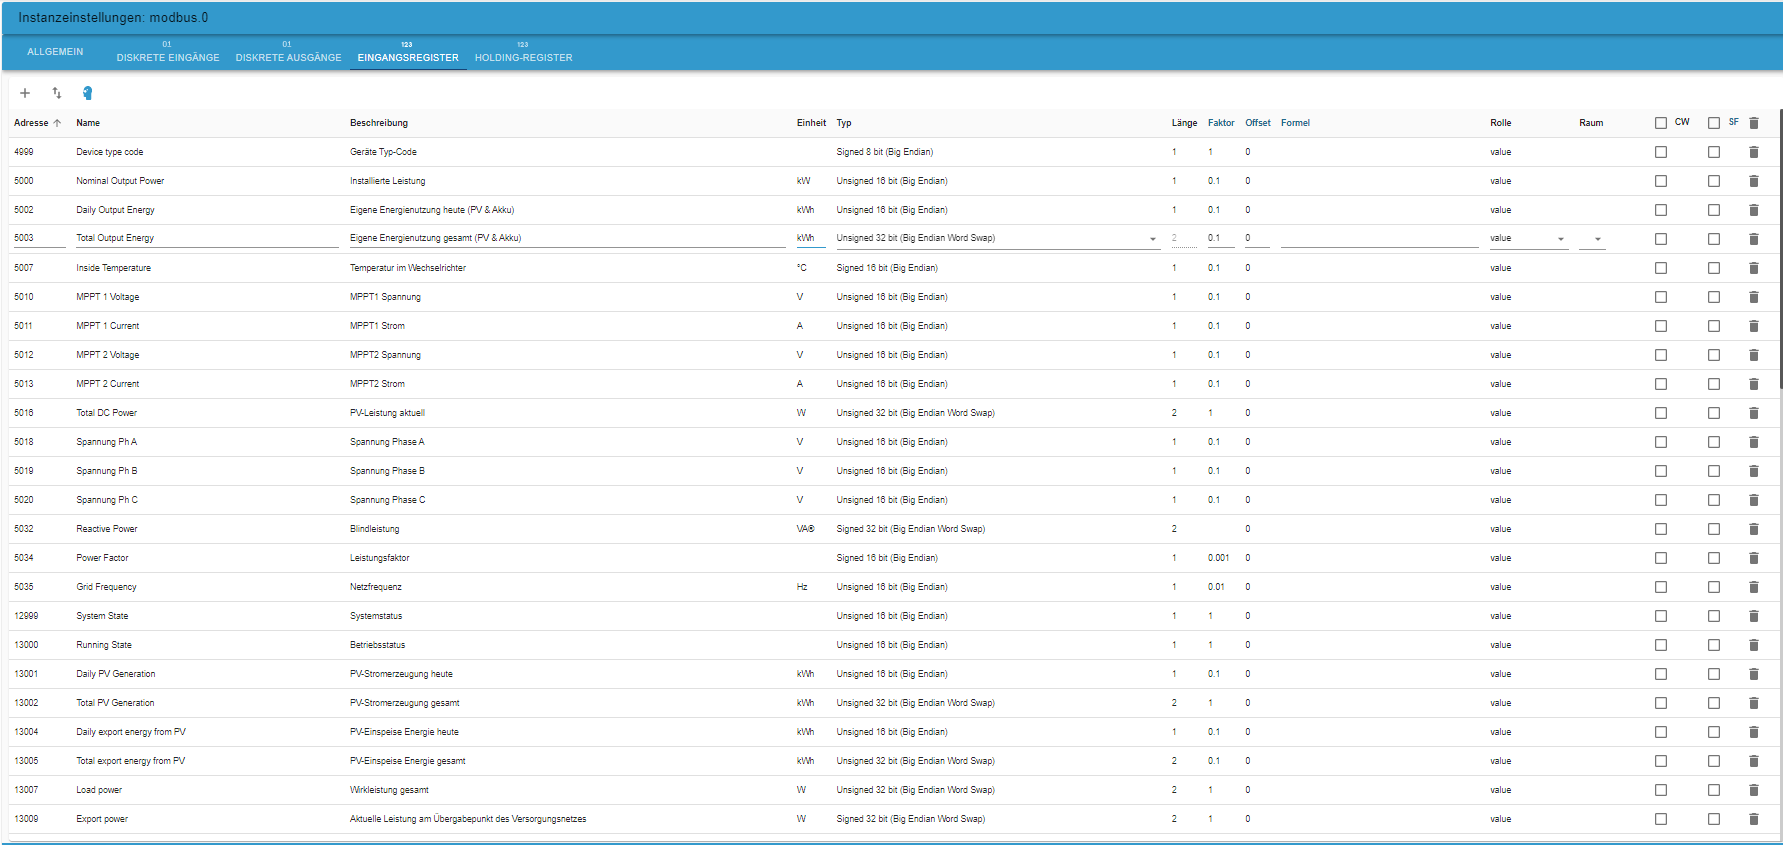Select the 'Grid Frequency' name cell
Screen dimensions: 1783x845
pyautogui.click(x=106, y=587)
